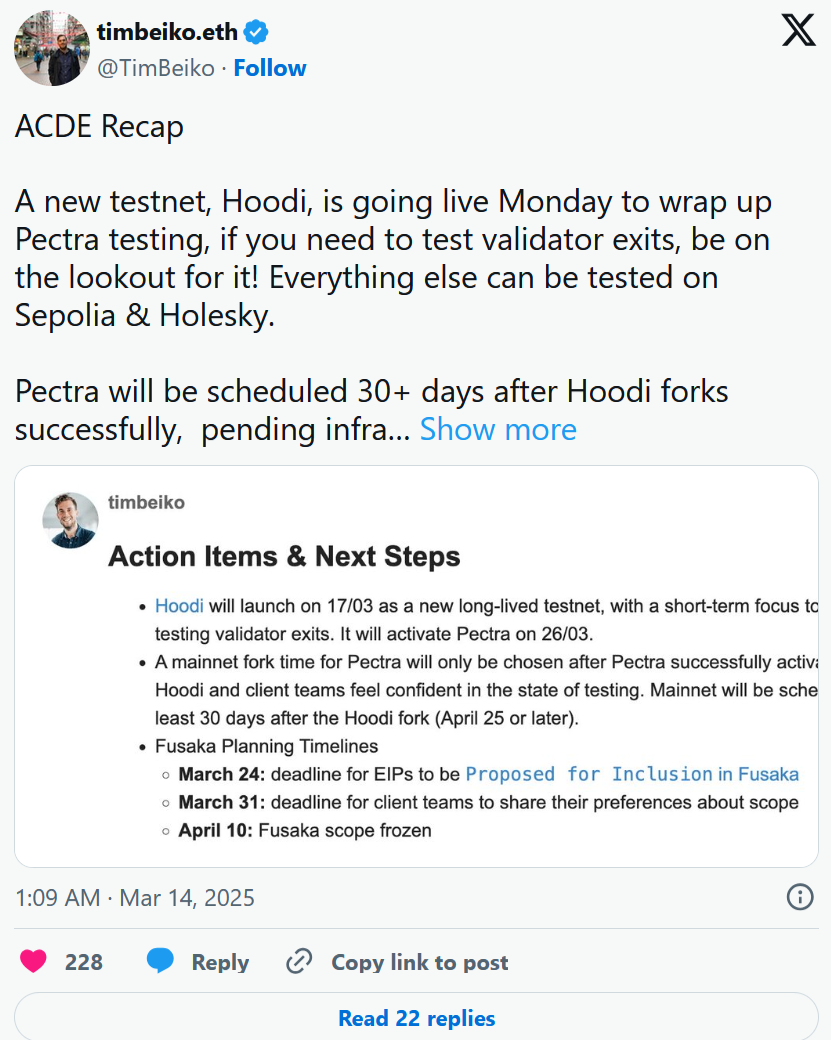Click the blue verified badge

point(255,32)
